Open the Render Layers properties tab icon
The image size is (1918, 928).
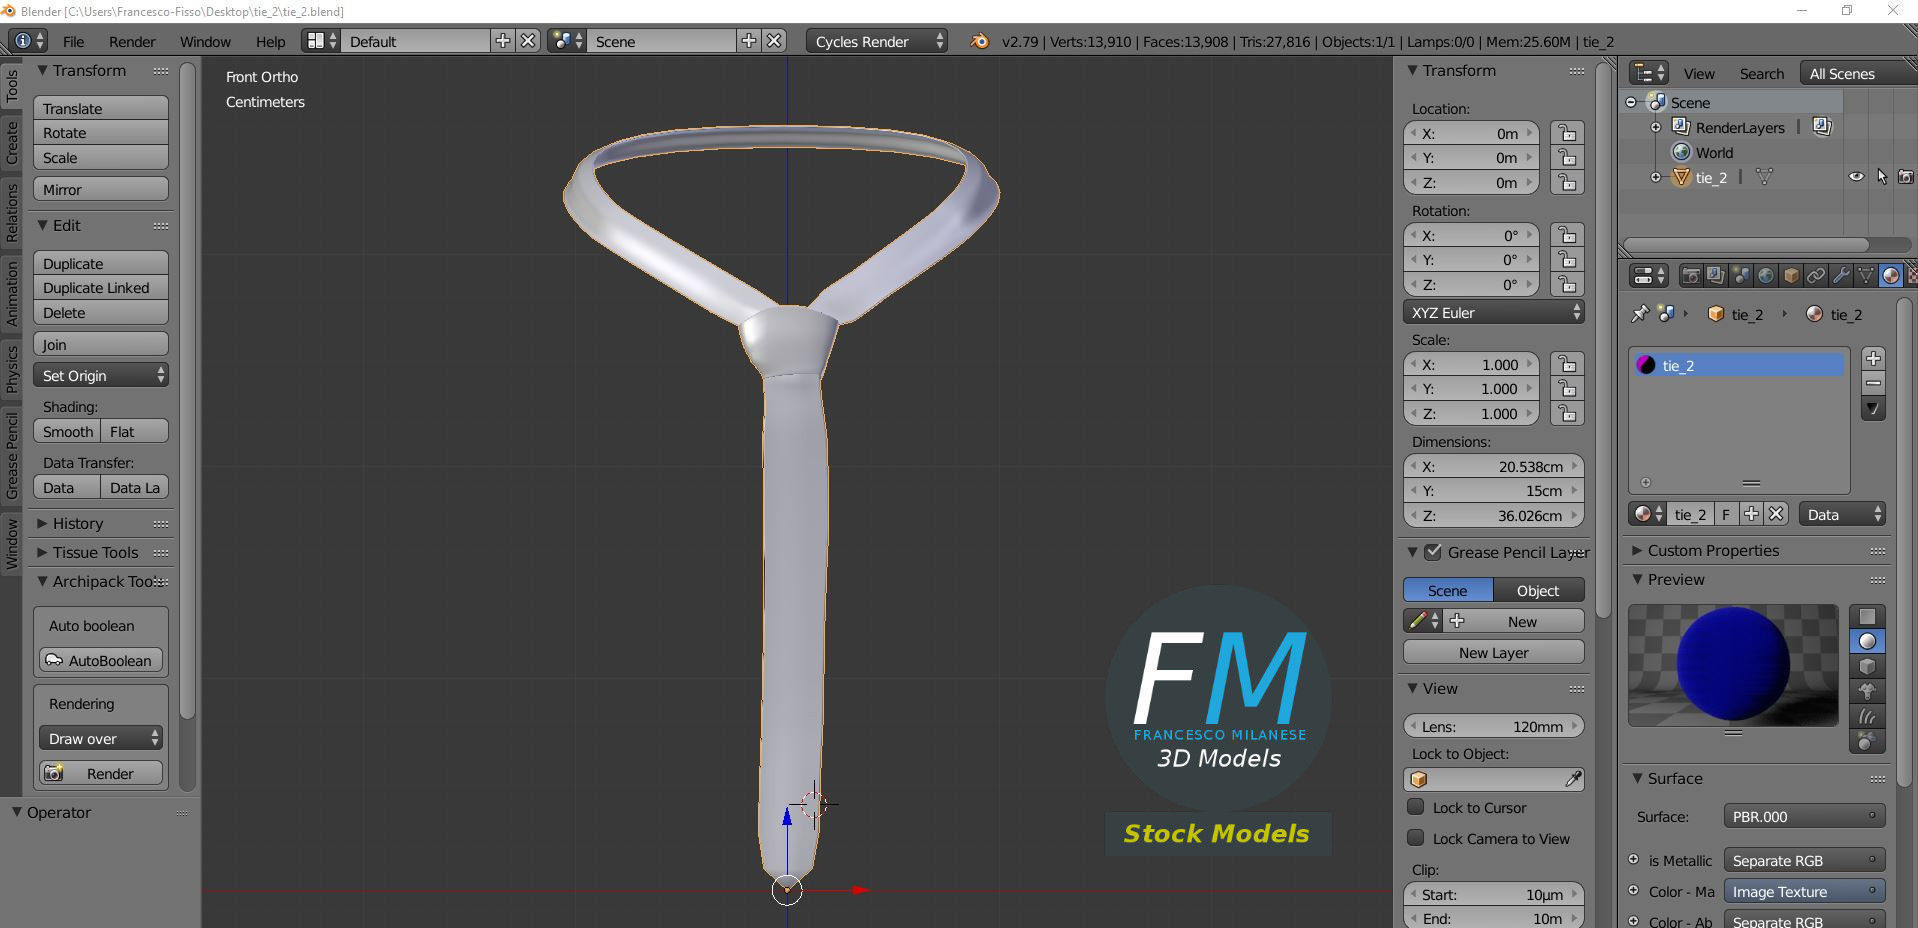1716,276
